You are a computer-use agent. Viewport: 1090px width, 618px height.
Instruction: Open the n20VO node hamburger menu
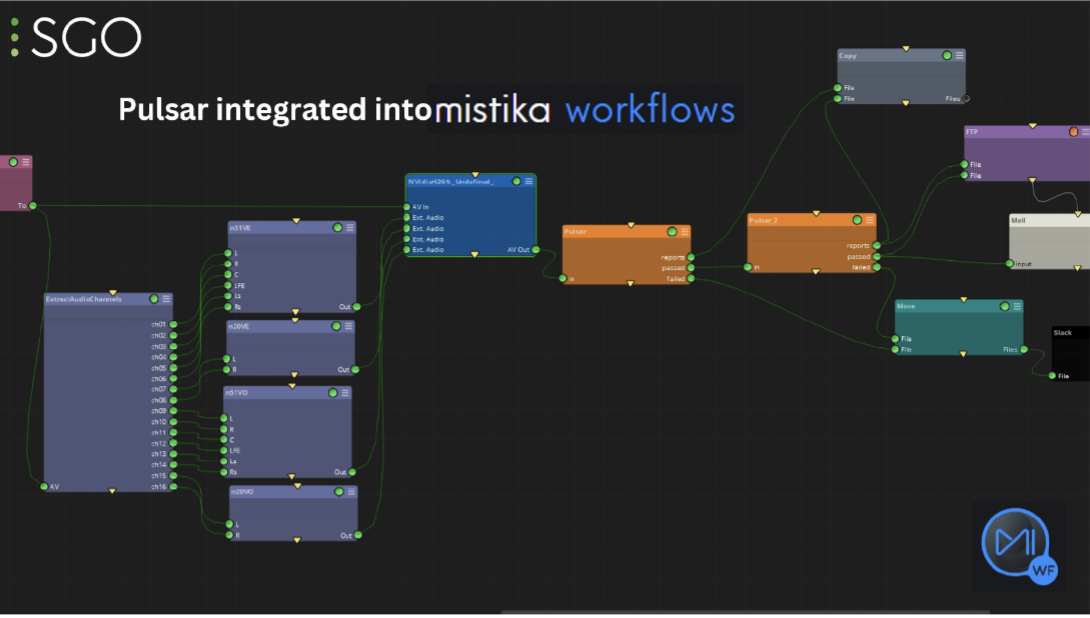point(351,491)
